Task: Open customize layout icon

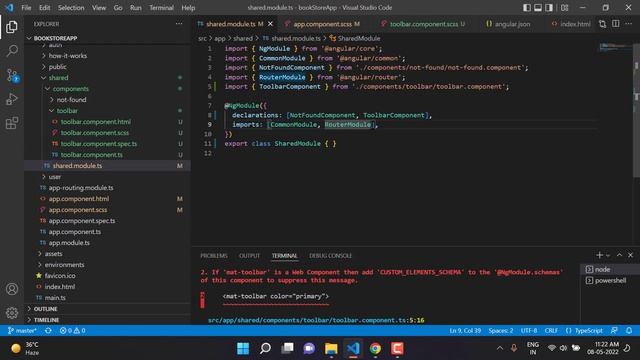Action: 564,8
